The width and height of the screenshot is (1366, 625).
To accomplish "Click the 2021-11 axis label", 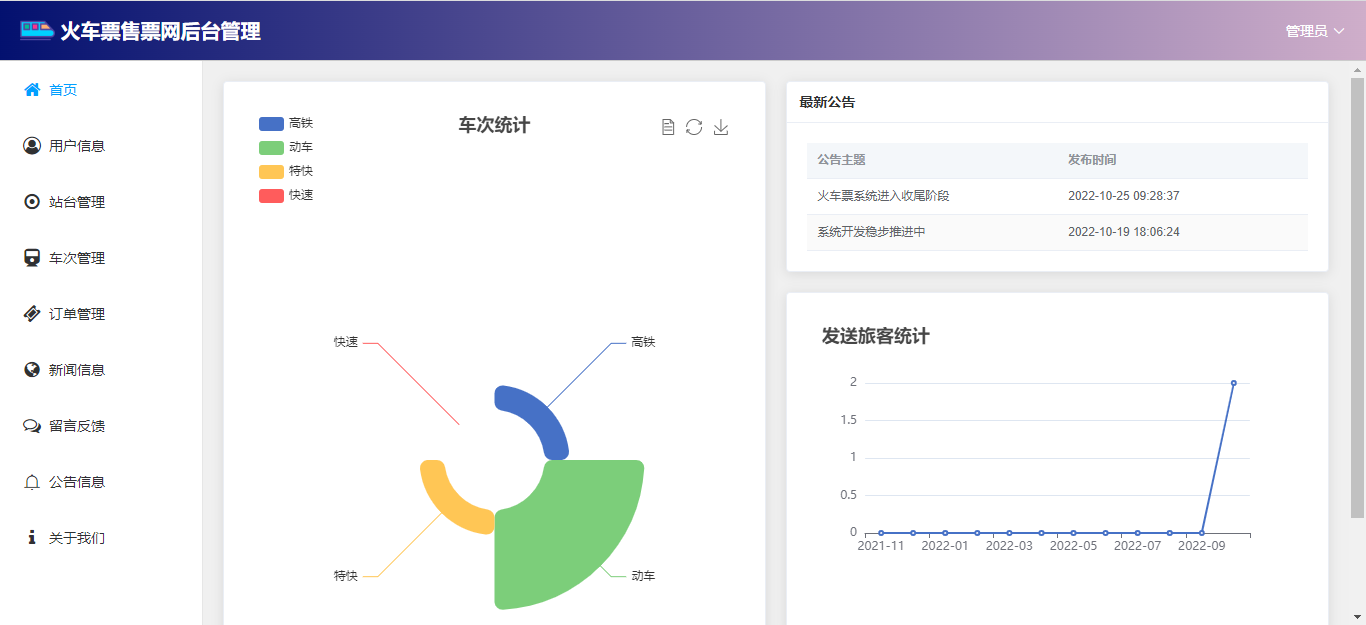I will pos(881,546).
